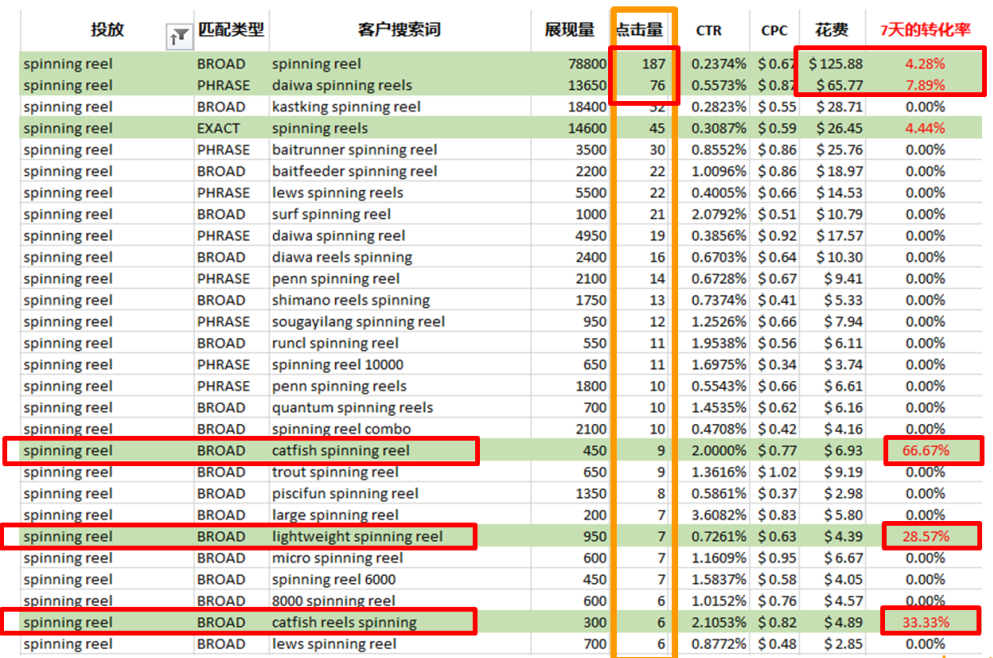This screenshot has width=993, height=658.
Task: Click the 匹配类型 column header
Action: [x=234, y=29]
